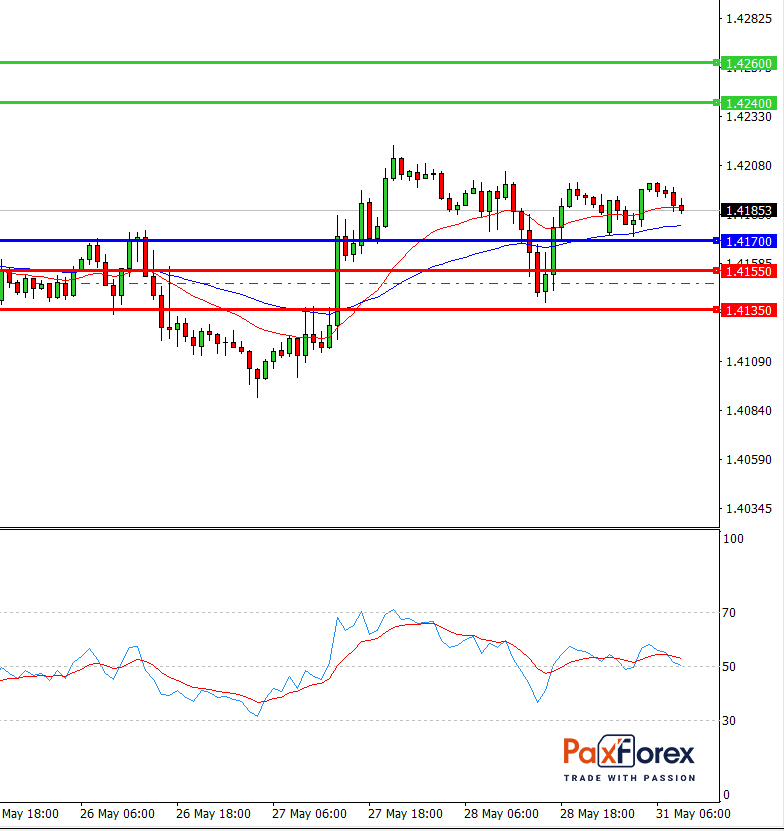Click the 28 May 18:00 time label

[598, 813]
